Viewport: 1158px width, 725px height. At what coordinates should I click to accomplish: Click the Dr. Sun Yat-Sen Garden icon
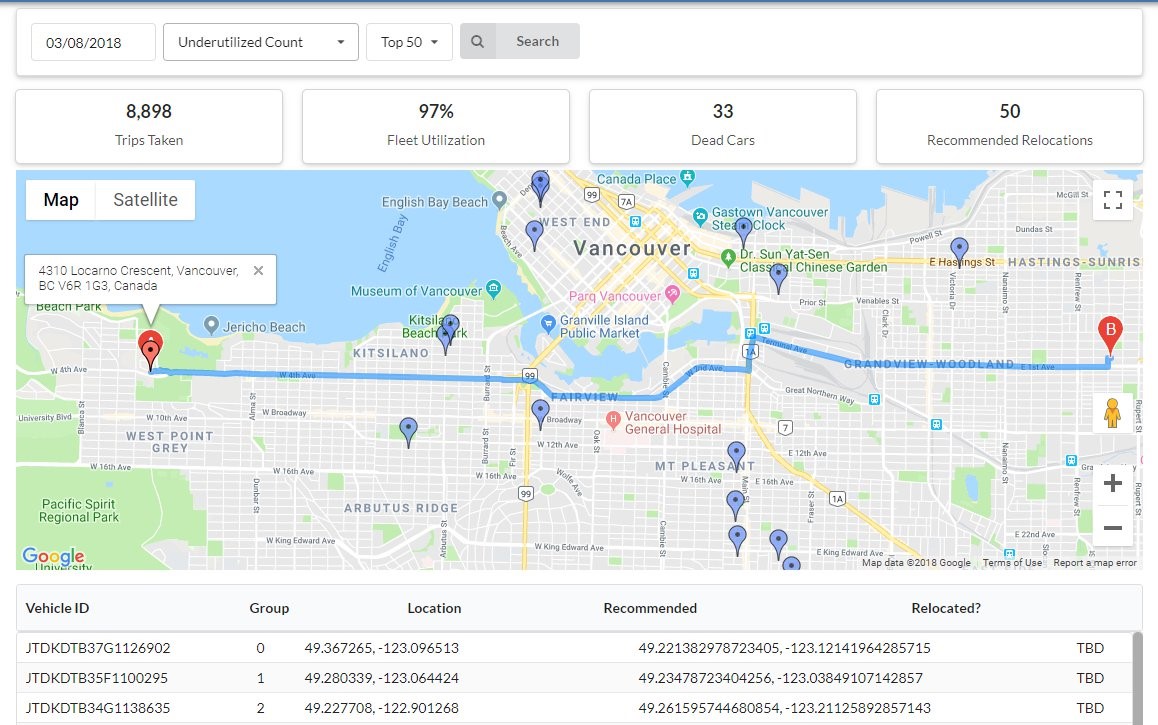[x=728, y=258]
